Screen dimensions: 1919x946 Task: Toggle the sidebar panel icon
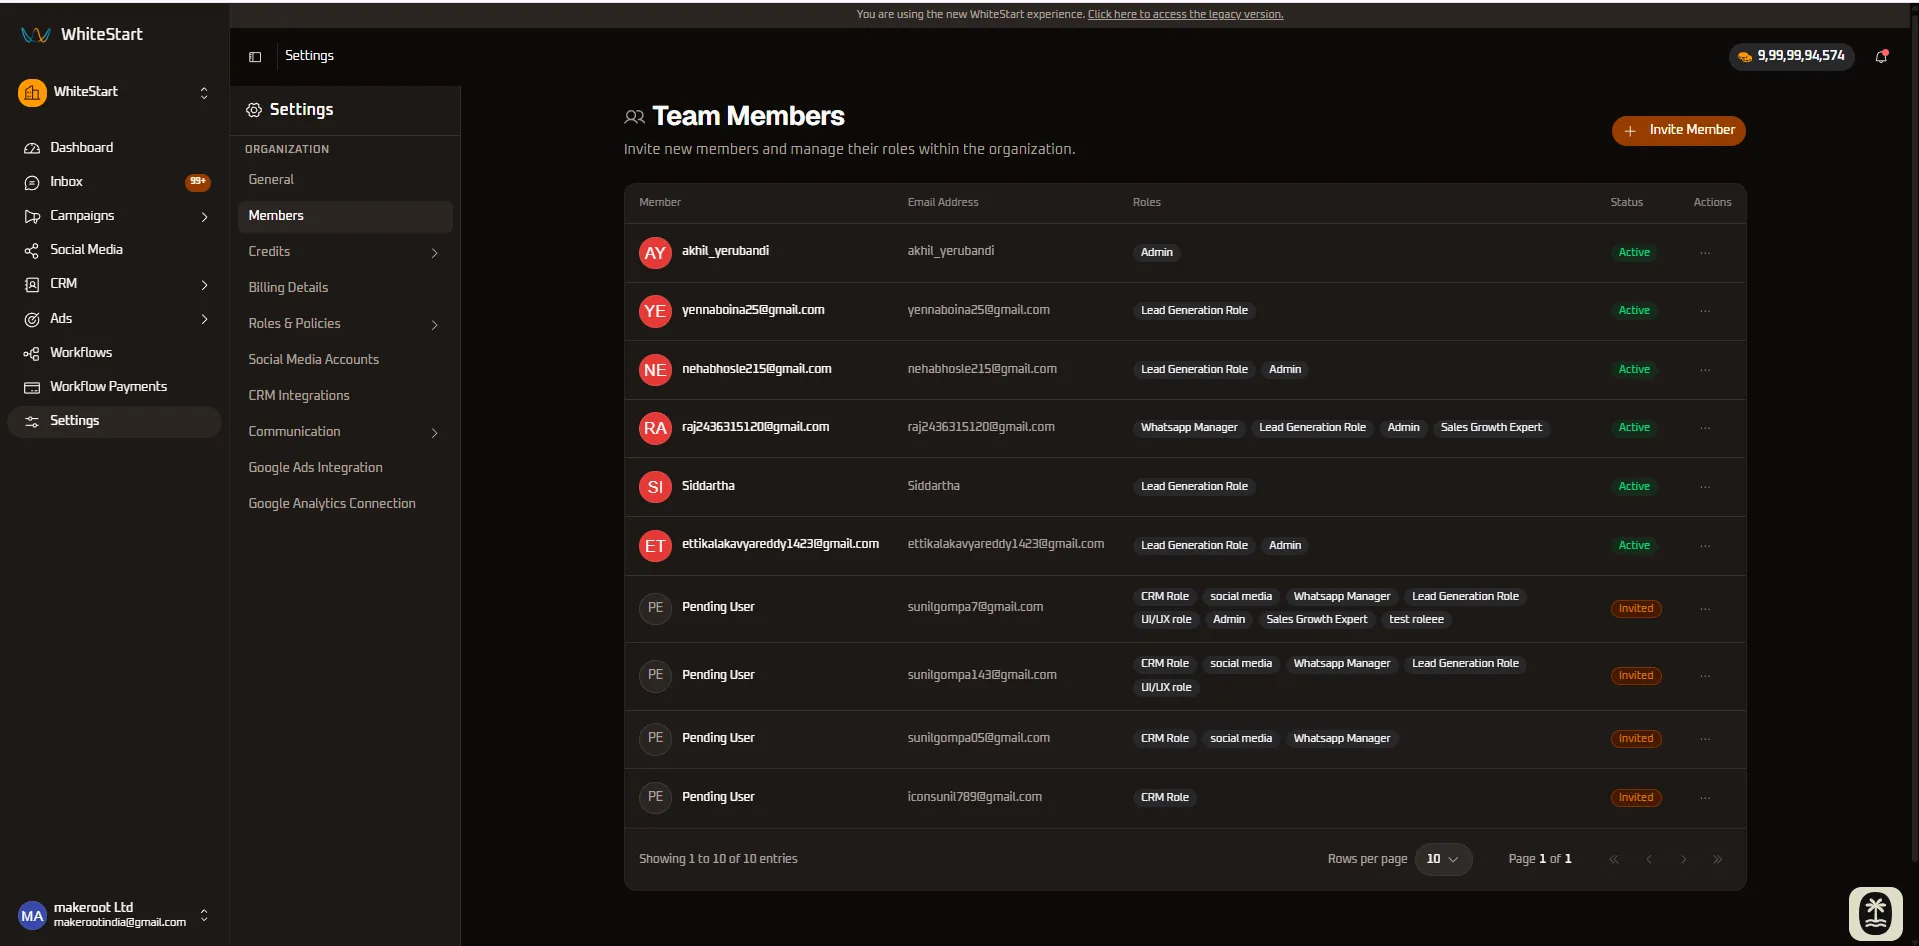255,56
